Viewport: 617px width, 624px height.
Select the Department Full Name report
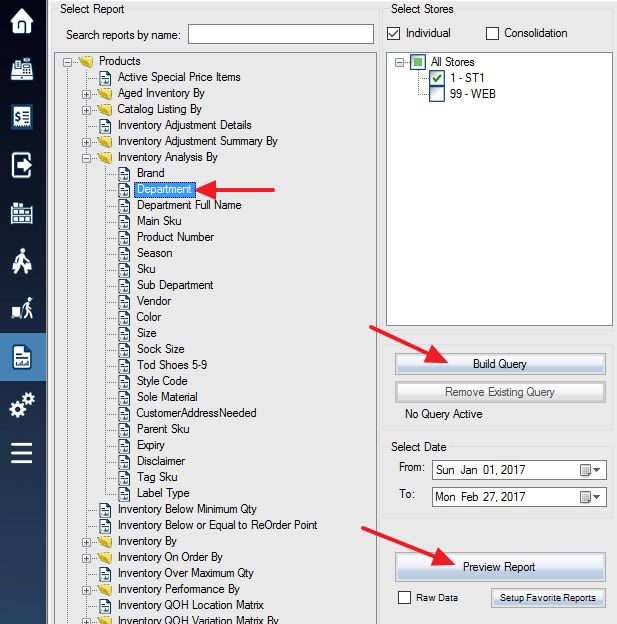click(189, 205)
